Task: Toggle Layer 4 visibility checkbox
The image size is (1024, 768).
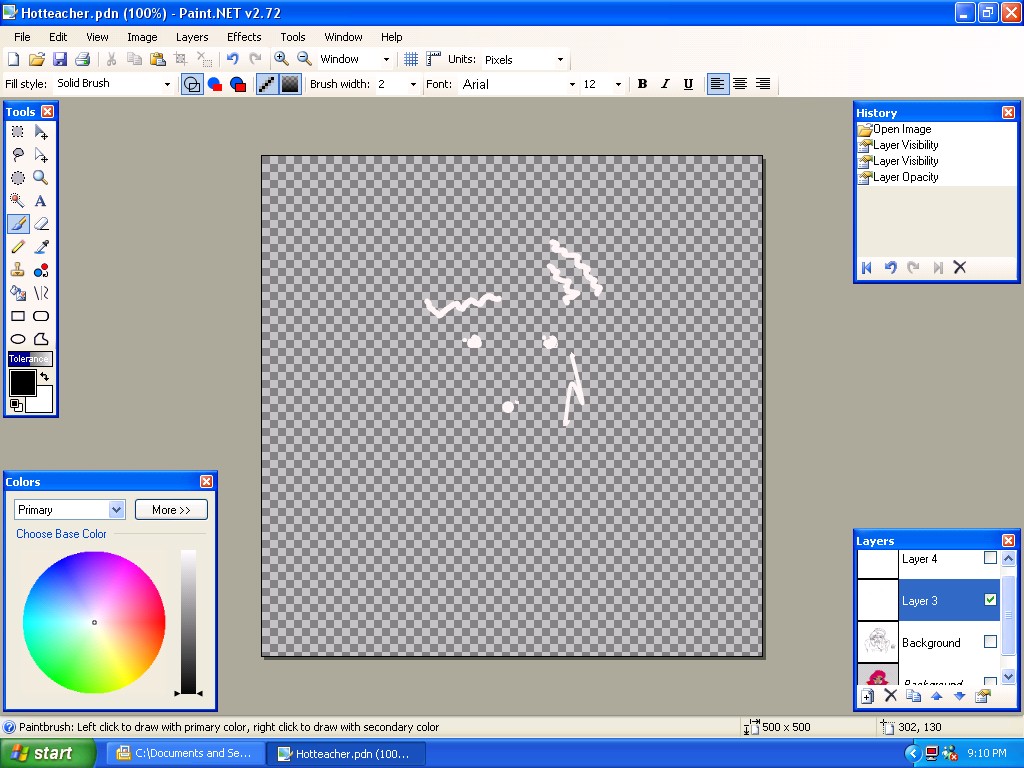Action: 990,558
